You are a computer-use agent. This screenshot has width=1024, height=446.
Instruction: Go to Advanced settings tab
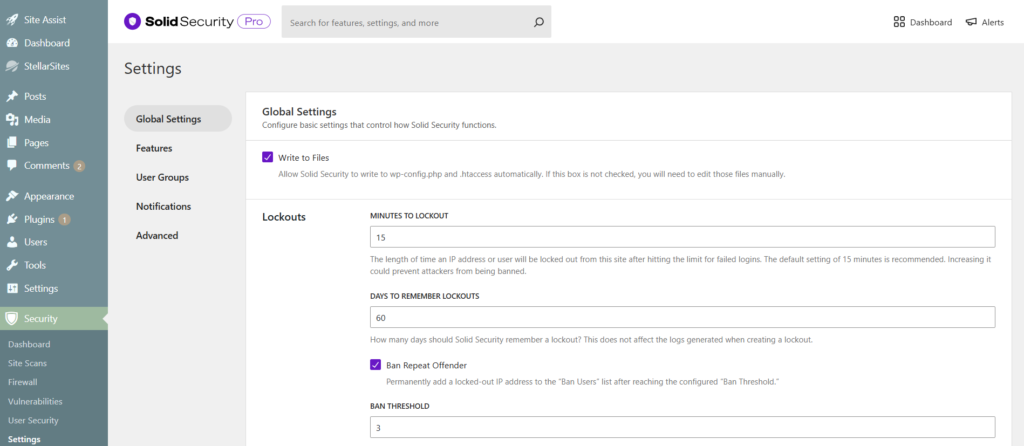(157, 235)
